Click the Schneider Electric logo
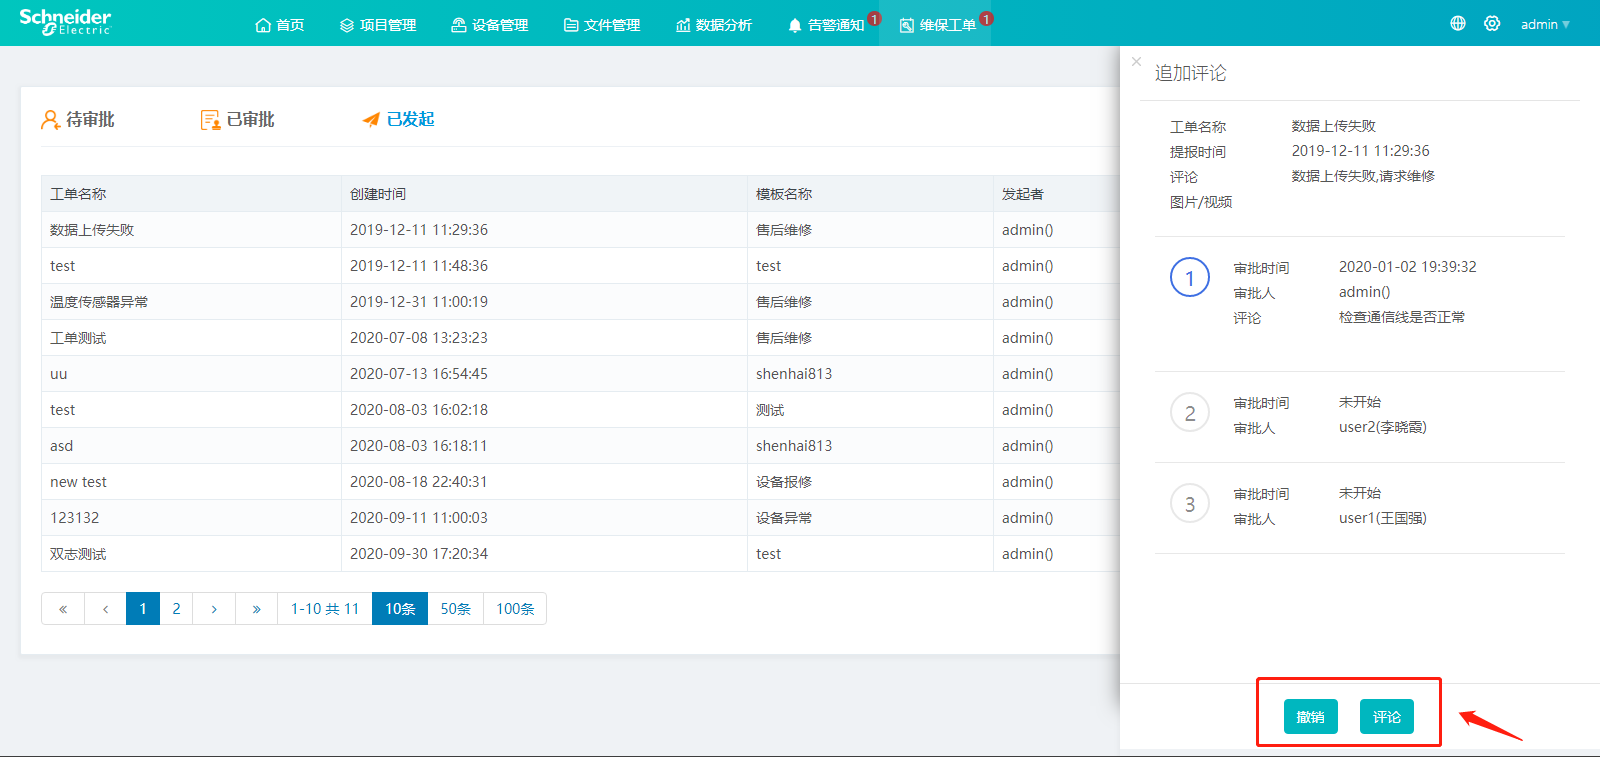 (65, 22)
